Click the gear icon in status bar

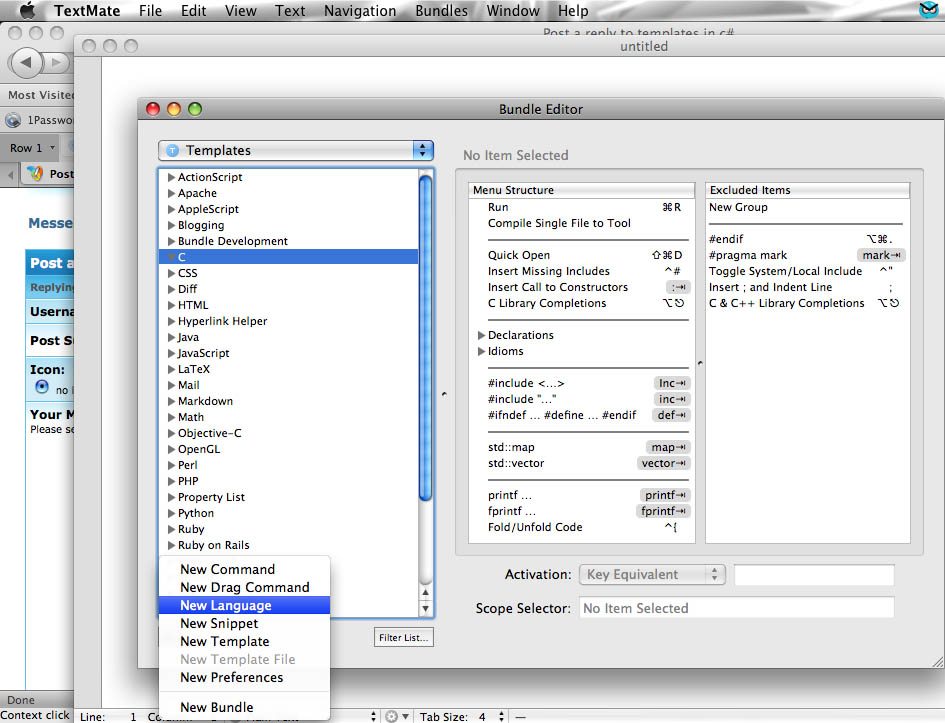(x=392, y=716)
